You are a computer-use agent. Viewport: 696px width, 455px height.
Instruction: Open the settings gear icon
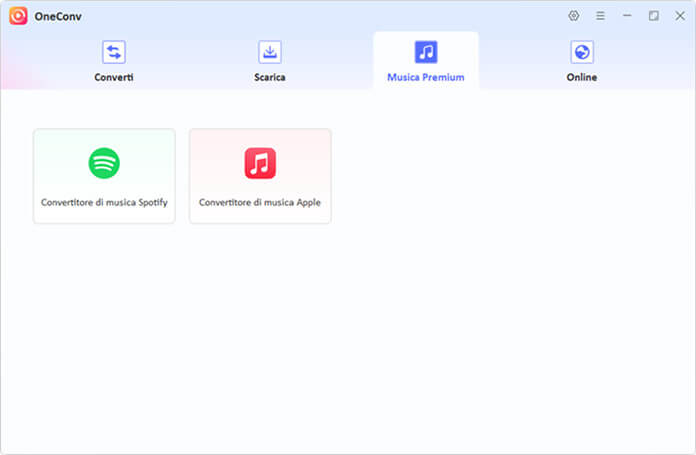pos(573,16)
